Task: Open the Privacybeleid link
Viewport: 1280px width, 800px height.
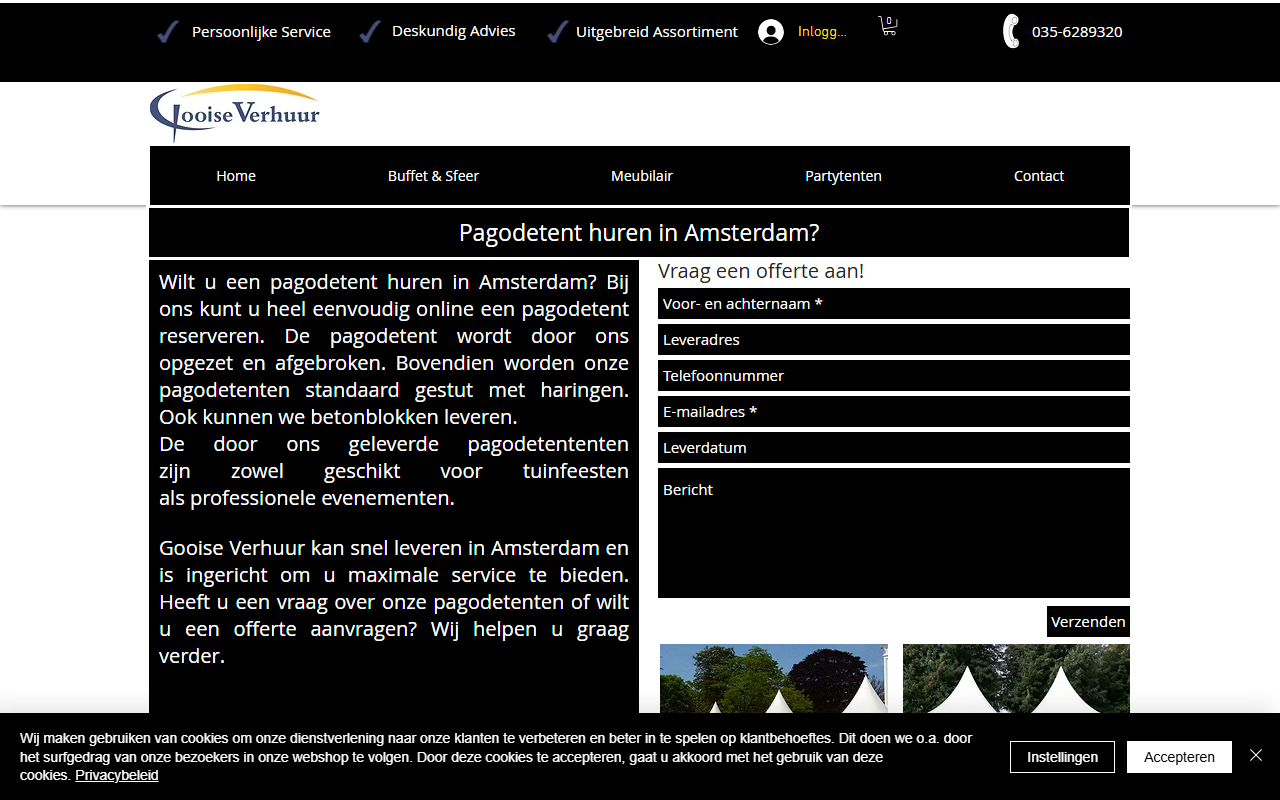Action: click(x=116, y=775)
